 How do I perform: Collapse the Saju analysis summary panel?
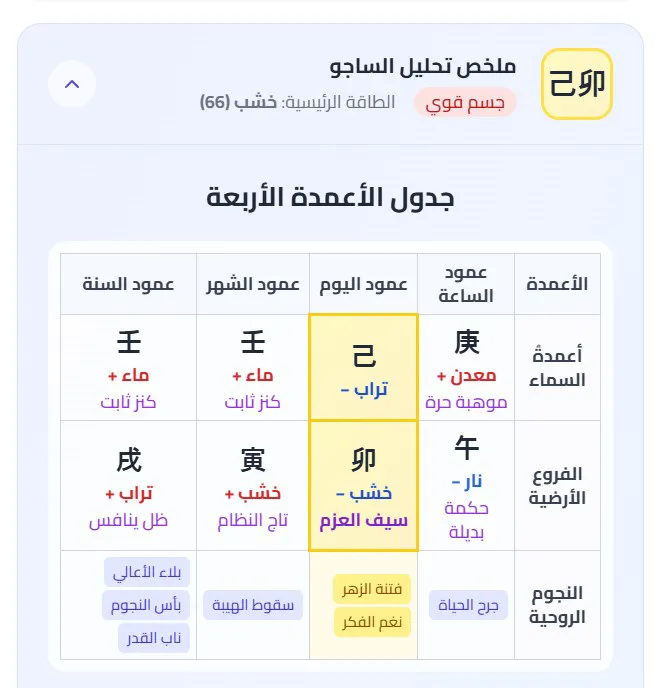point(72,84)
